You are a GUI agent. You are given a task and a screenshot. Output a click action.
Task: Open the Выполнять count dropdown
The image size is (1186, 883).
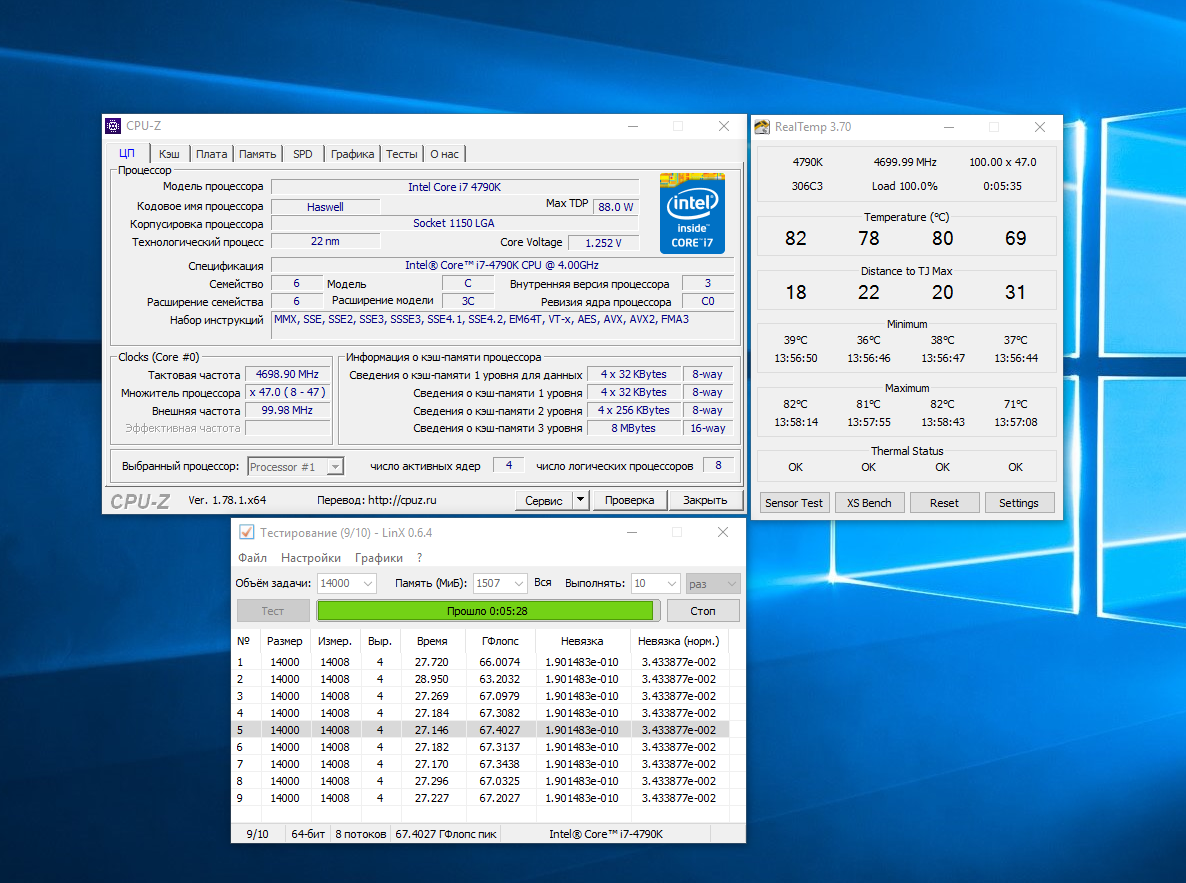pyautogui.click(x=669, y=583)
